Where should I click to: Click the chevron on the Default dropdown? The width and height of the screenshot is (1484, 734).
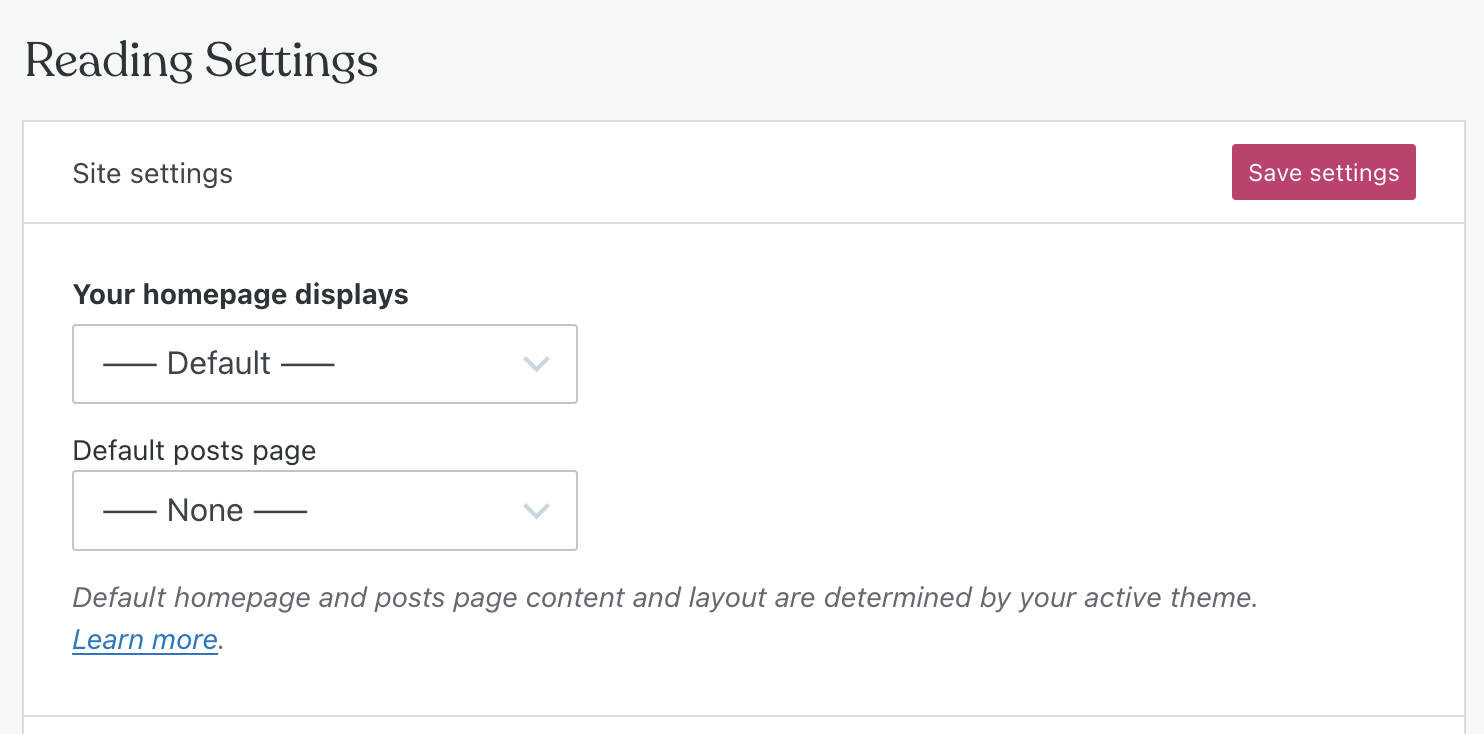point(537,363)
